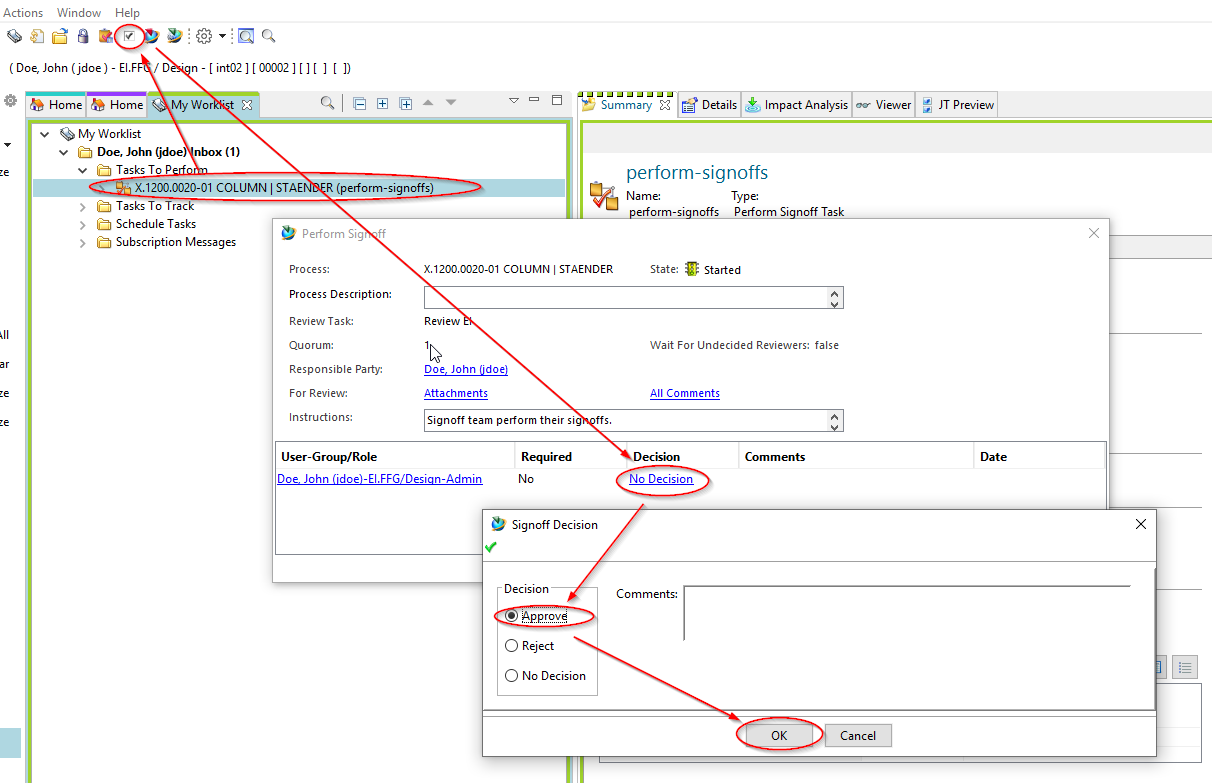The image size is (1212, 783).
Task: Click the Perform Signoff checkbox toolbar icon
Action: [x=129, y=36]
